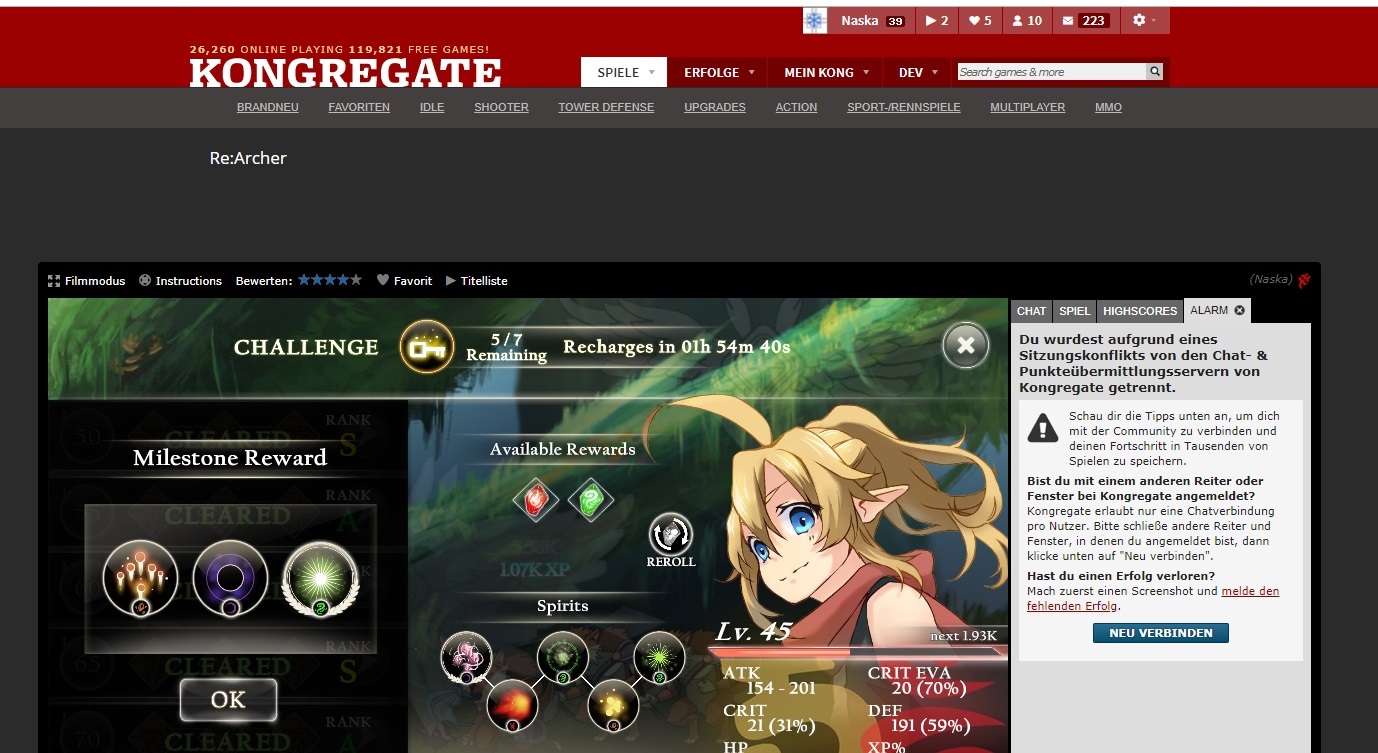Open the friends icon with 10

[x=1027, y=20]
